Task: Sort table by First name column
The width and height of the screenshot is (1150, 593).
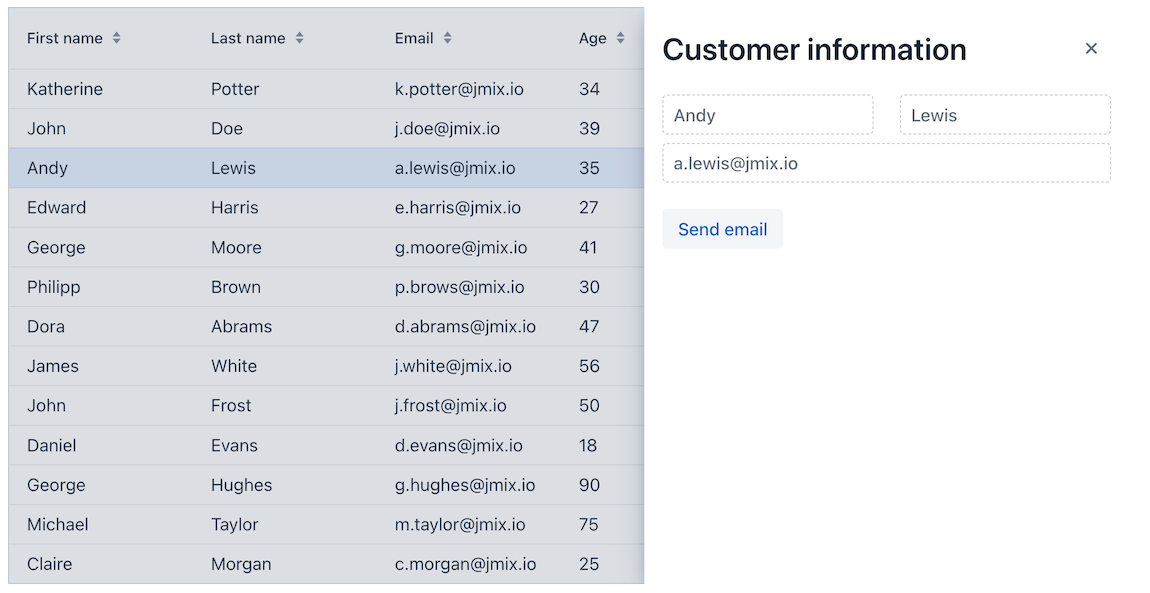Action: click(116, 38)
